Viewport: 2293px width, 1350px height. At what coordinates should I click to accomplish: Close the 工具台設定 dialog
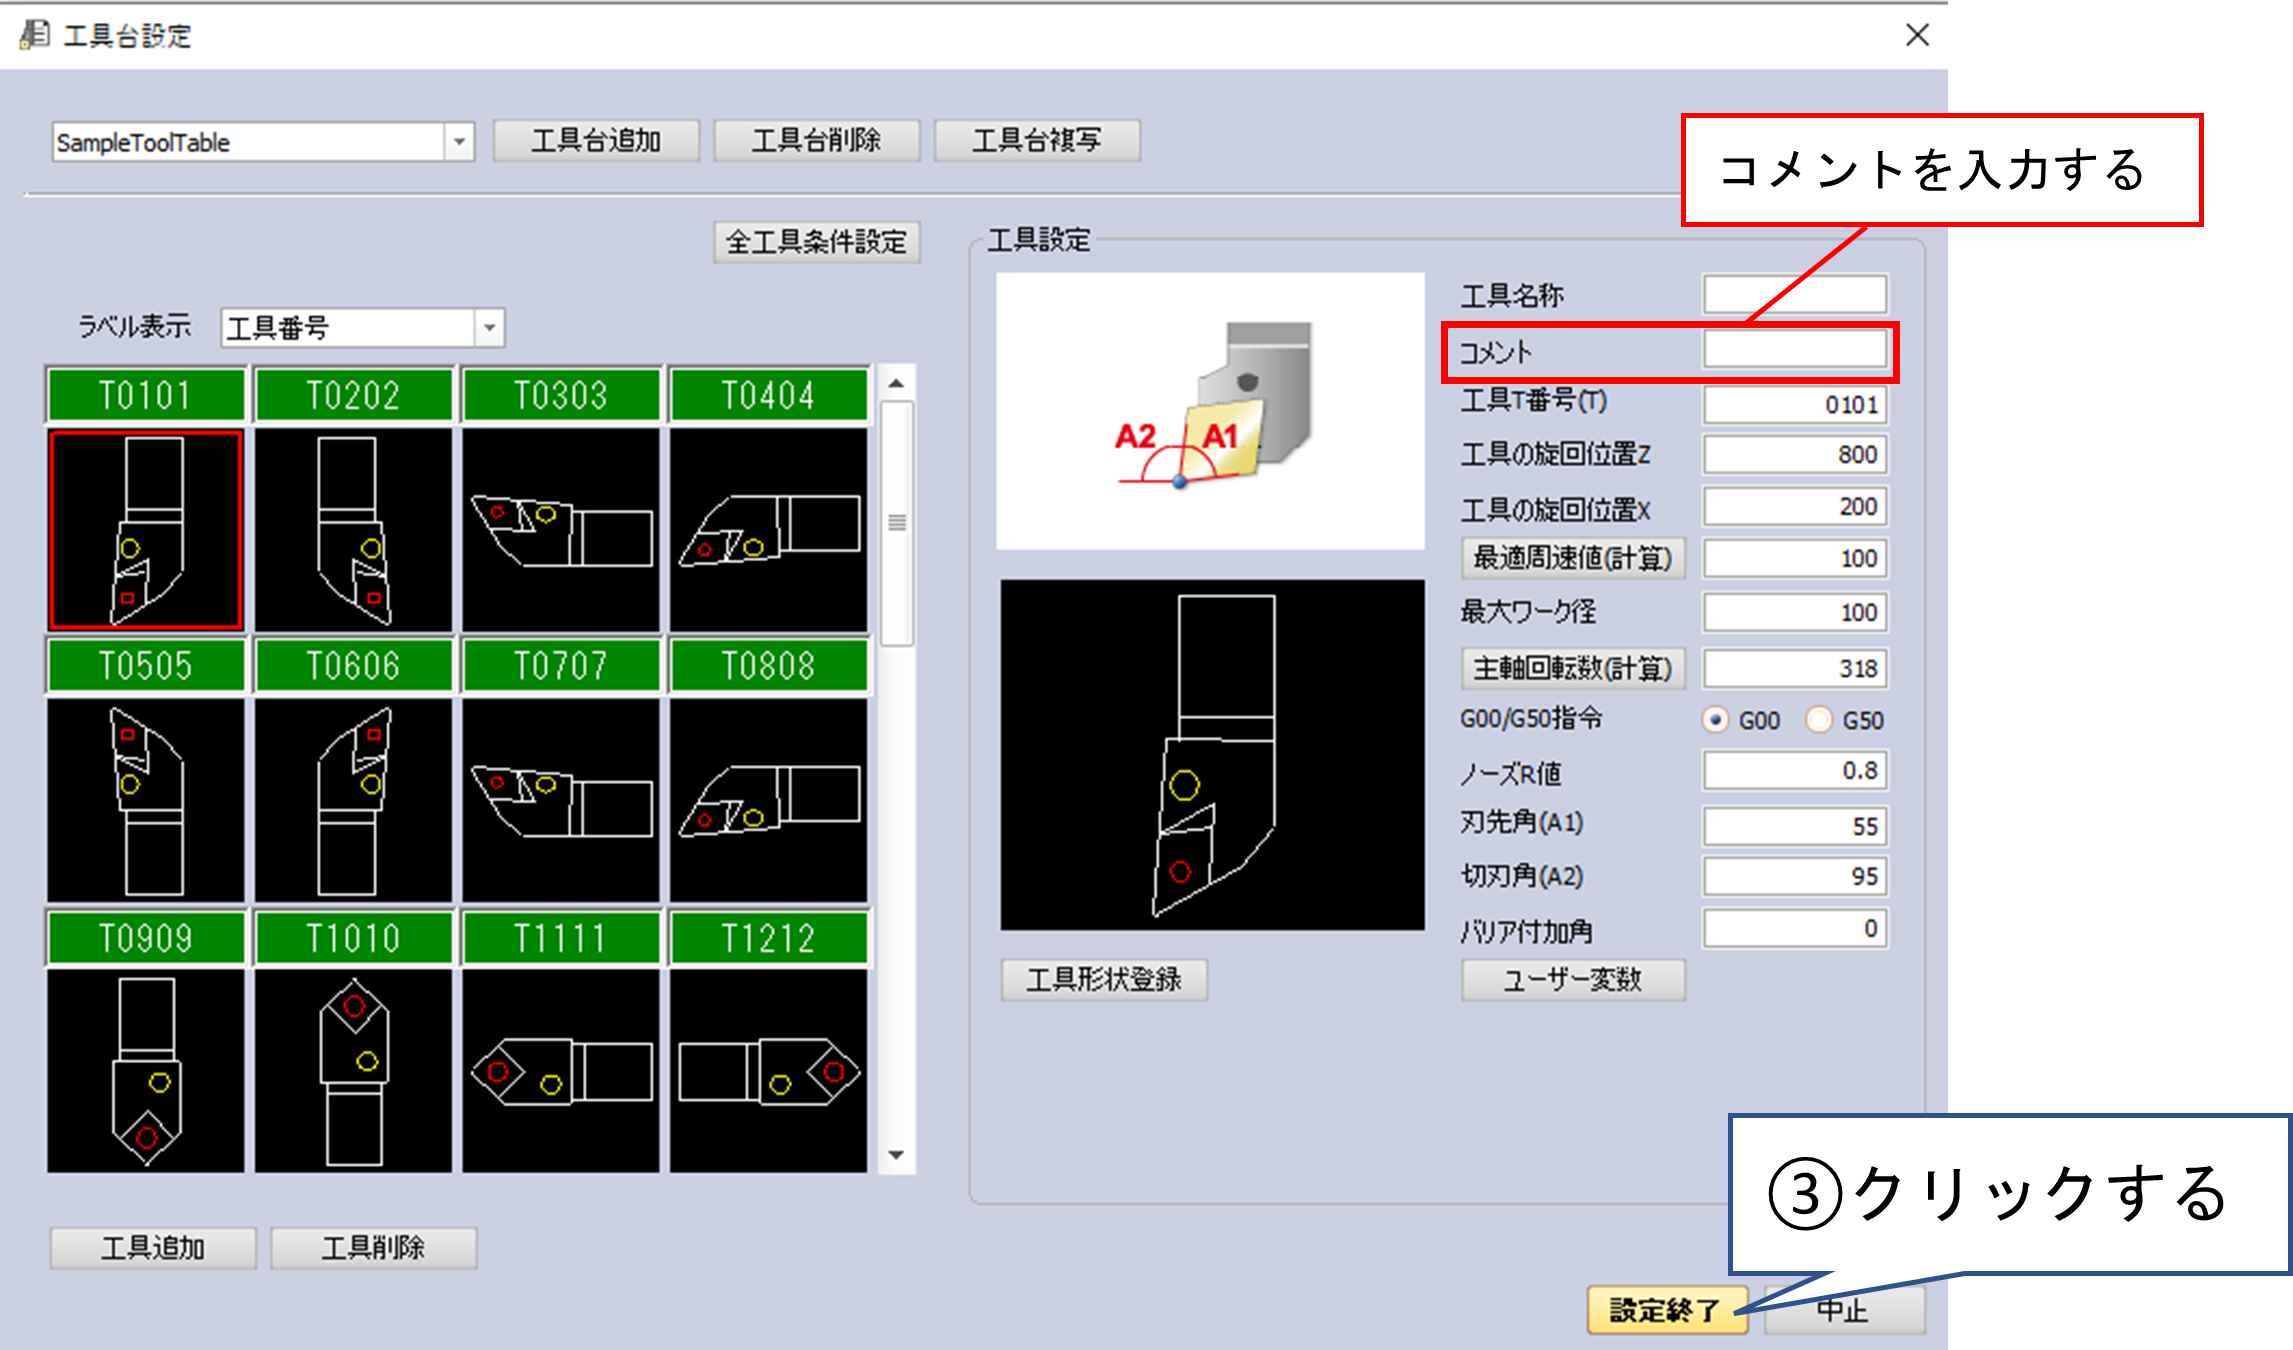coord(1917,35)
